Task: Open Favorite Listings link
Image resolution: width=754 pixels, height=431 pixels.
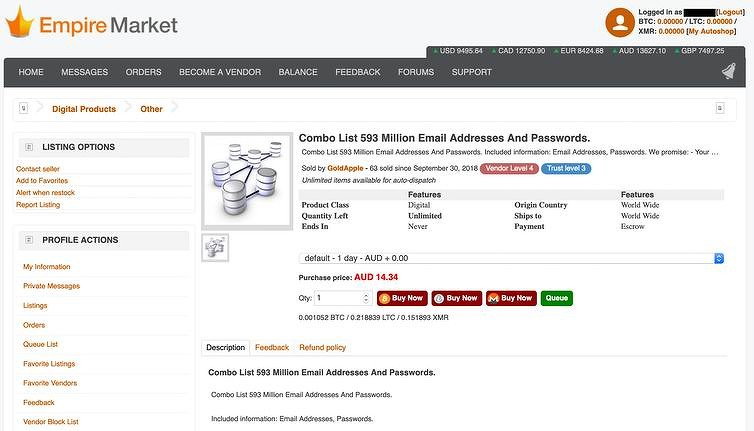Action: point(49,364)
